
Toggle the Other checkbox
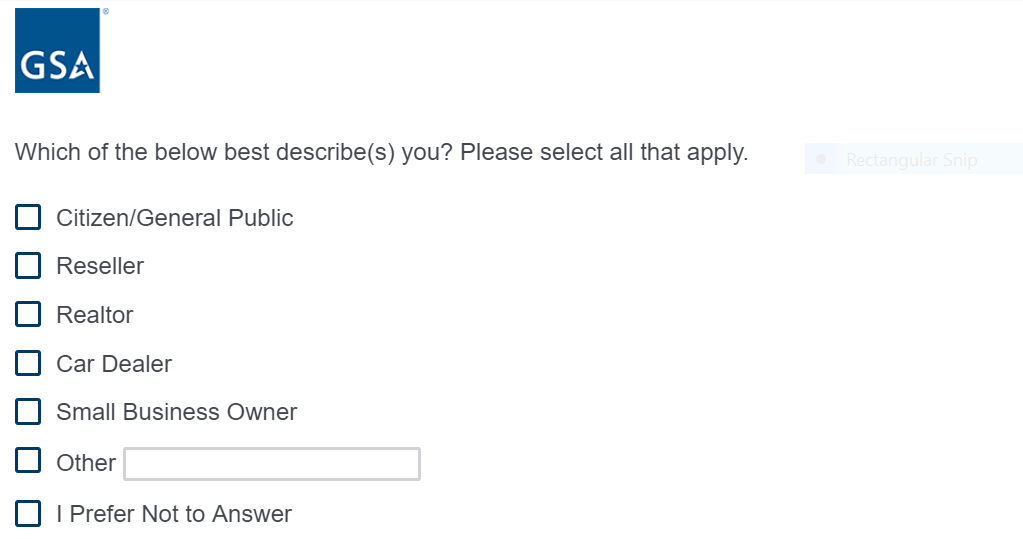coord(28,461)
